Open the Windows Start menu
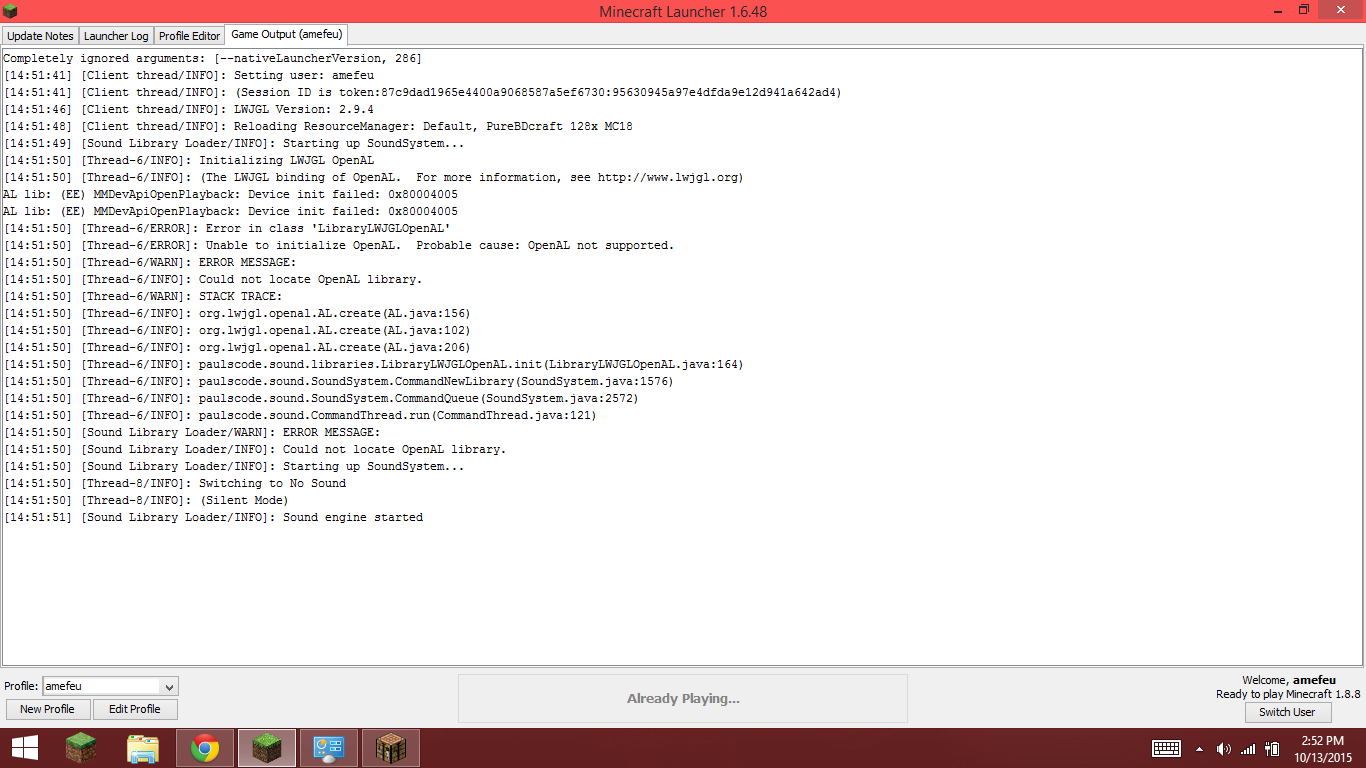Screen dimensions: 1366x768 pos(25,747)
